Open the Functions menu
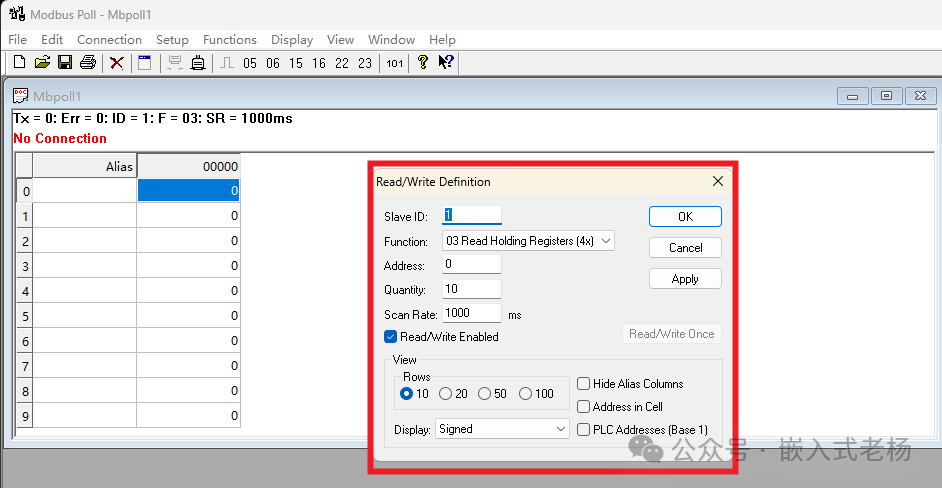 [x=229, y=40]
